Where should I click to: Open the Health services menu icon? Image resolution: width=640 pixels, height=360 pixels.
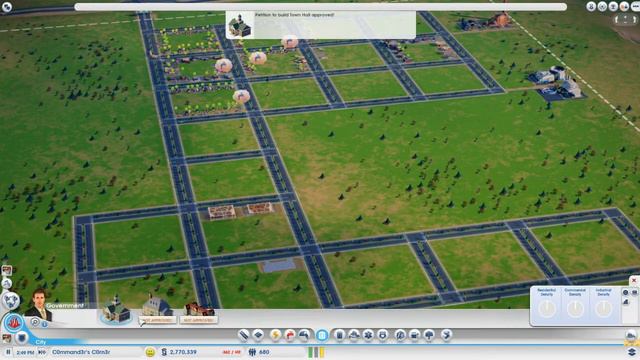coord(368,335)
